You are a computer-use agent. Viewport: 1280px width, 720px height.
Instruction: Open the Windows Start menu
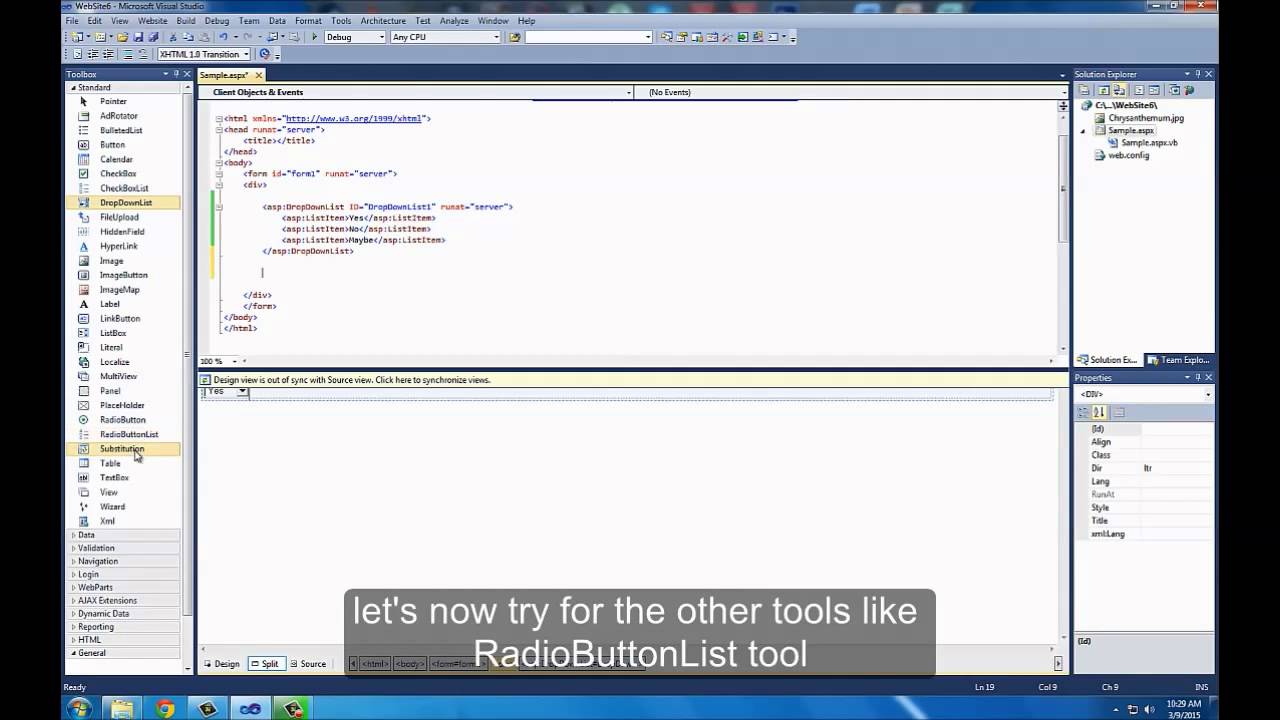(79, 708)
